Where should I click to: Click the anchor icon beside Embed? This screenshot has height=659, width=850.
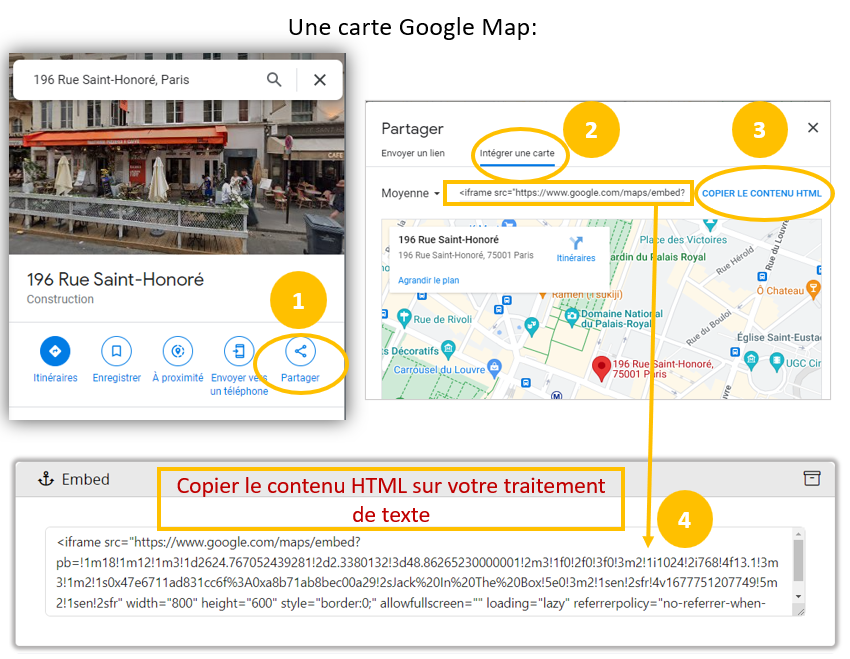tap(44, 479)
